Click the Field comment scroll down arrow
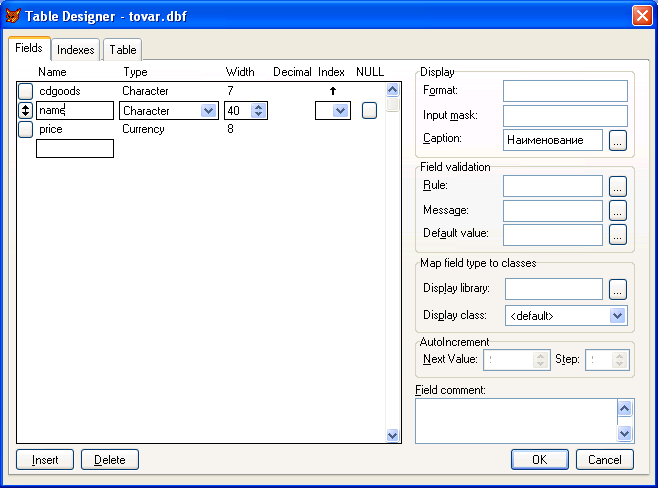 coord(624,433)
